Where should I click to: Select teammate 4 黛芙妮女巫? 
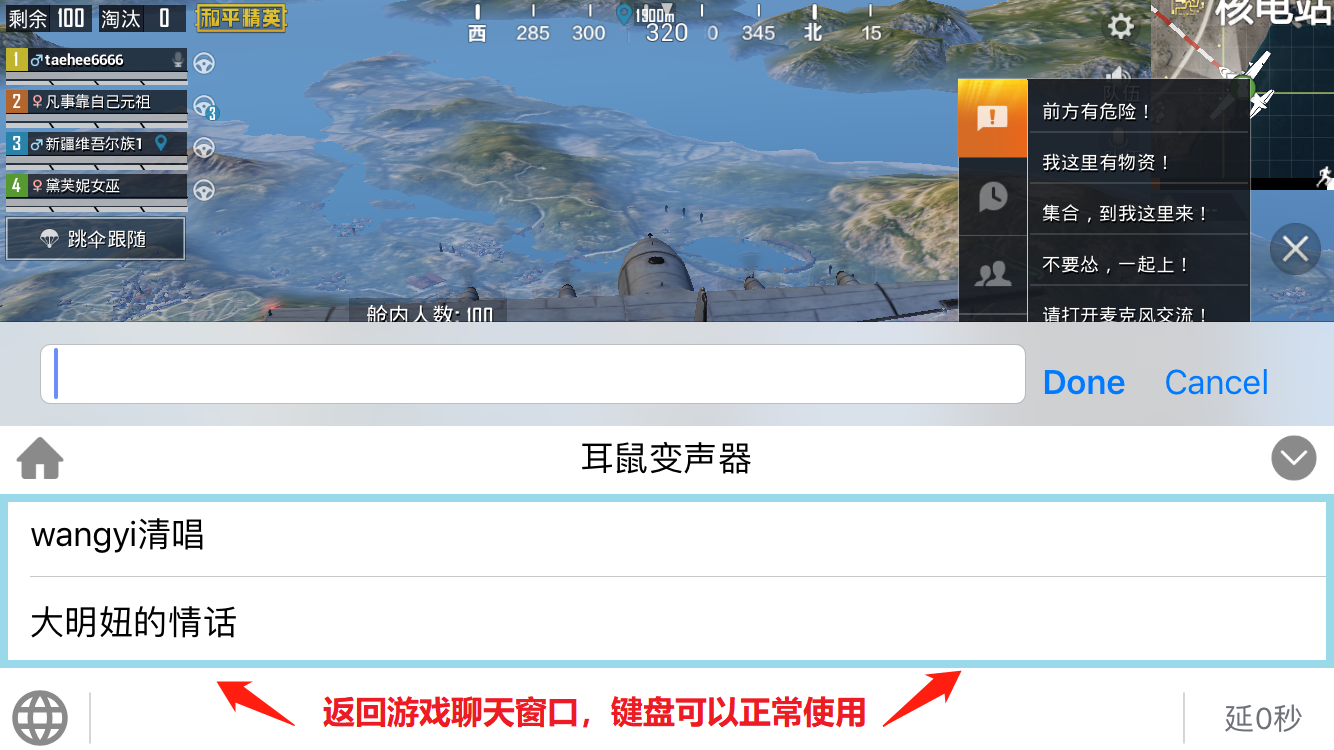click(x=97, y=186)
